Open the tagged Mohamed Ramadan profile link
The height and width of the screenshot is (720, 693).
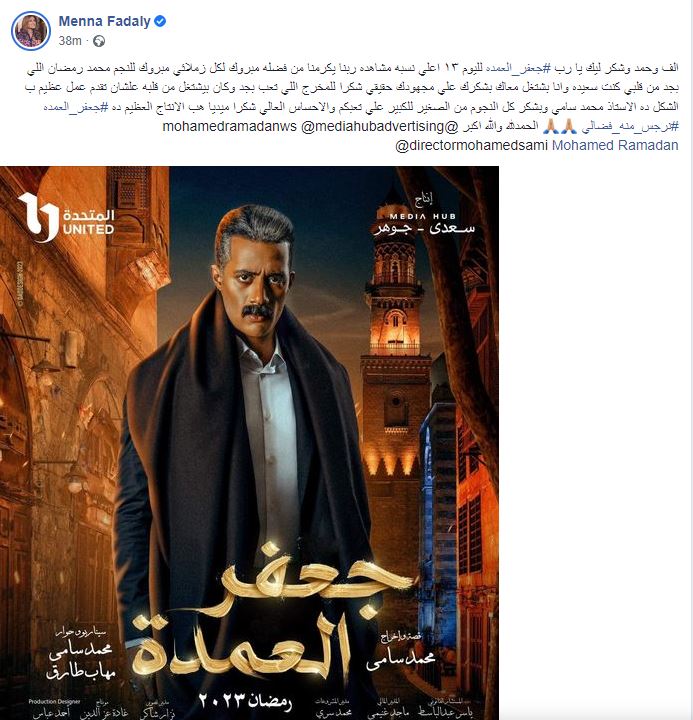[615, 145]
